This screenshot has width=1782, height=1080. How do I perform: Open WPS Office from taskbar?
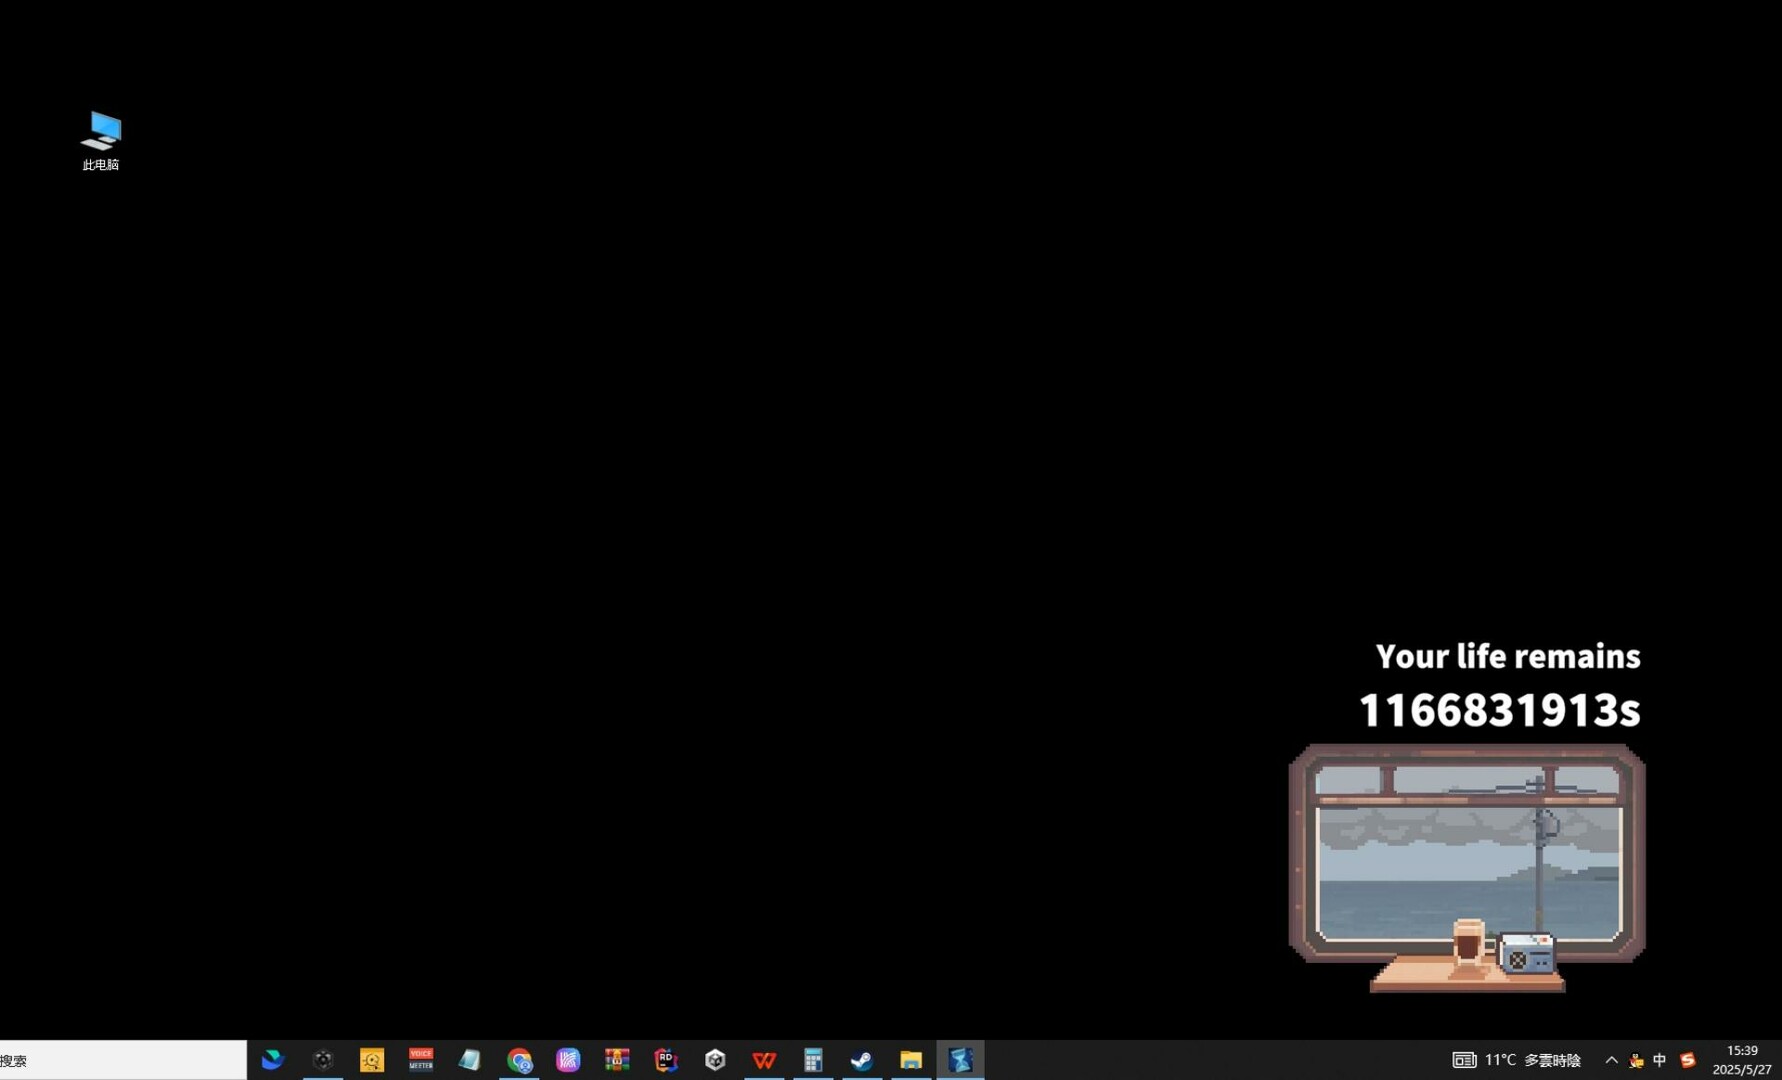pos(764,1060)
